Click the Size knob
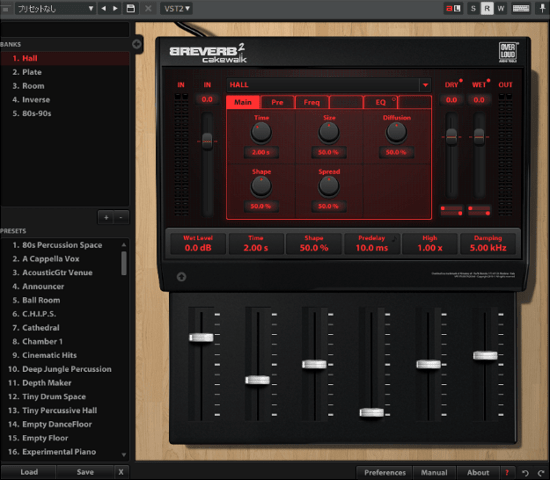The height and width of the screenshot is (480, 550). pyautogui.click(x=329, y=133)
